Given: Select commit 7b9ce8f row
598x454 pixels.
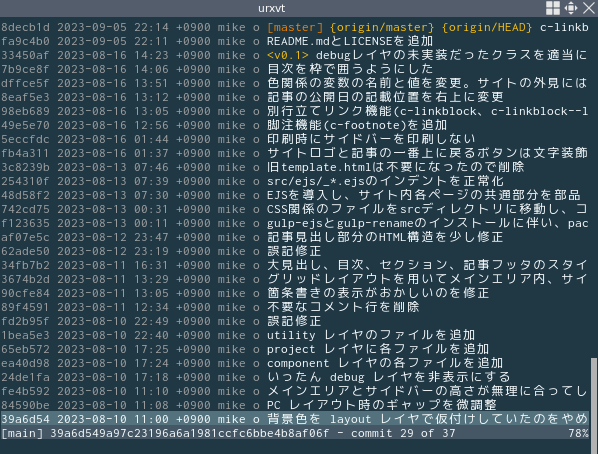Looking at the screenshot, I should (x=294, y=69).
